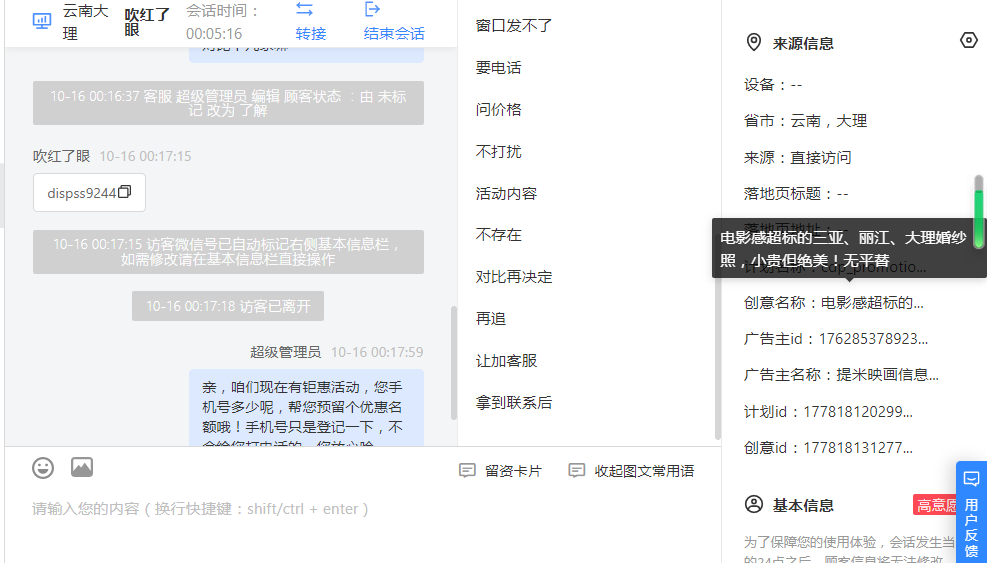
Task: Select quick phrase 不存在
Action: pos(499,235)
